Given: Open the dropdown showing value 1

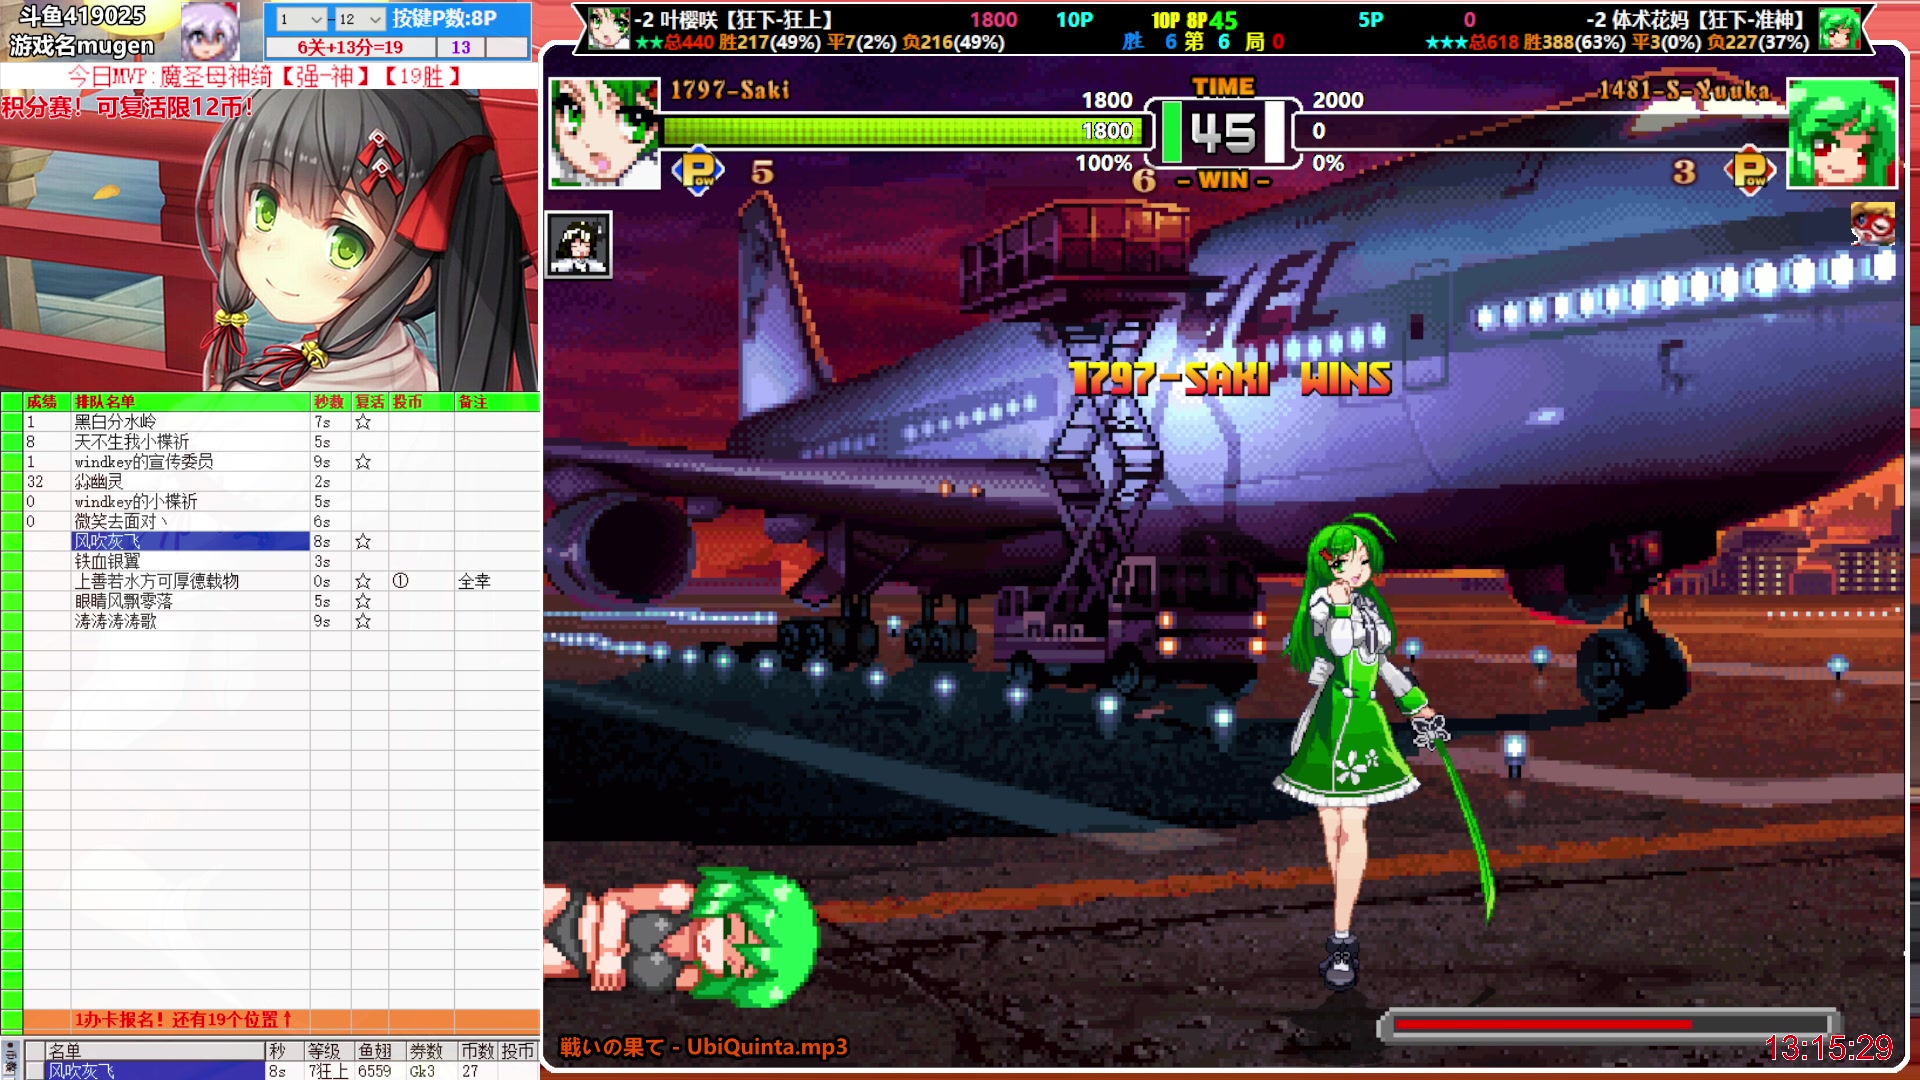Looking at the screenshot, I should 301,19.
